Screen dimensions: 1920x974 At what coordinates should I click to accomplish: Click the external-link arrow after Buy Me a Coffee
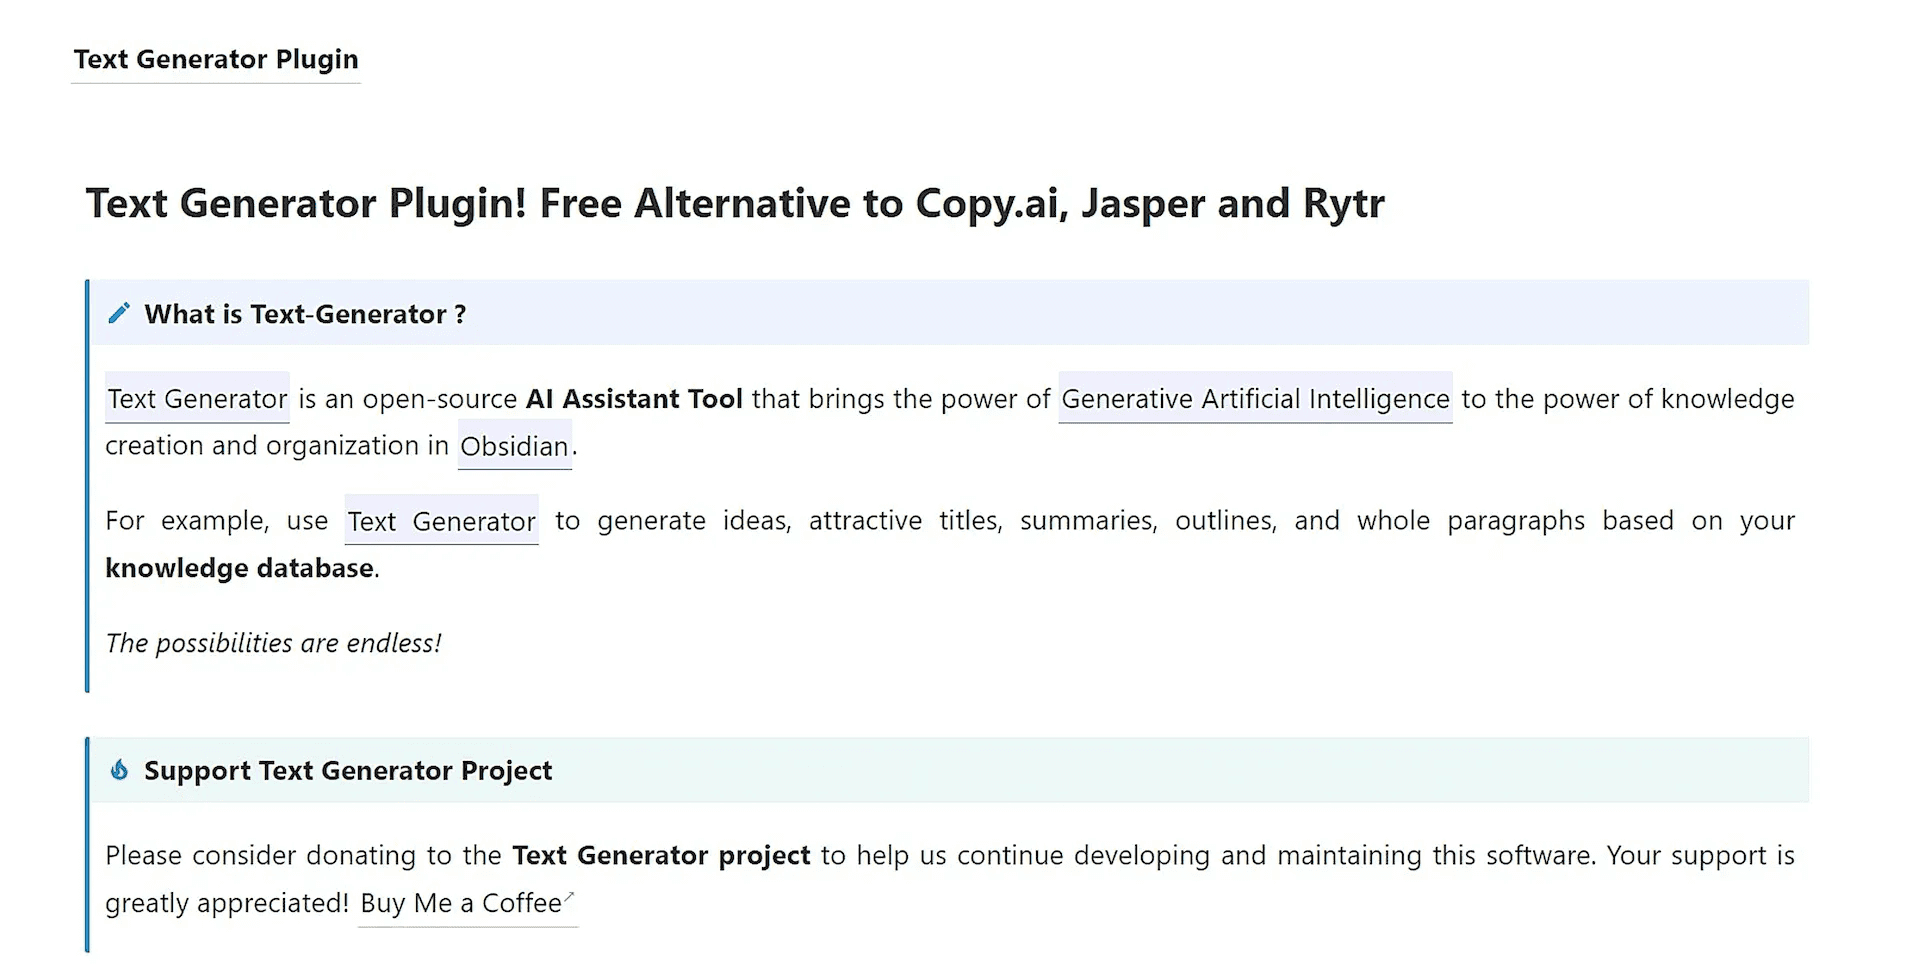pyautogui.click(x=570, y=896)
